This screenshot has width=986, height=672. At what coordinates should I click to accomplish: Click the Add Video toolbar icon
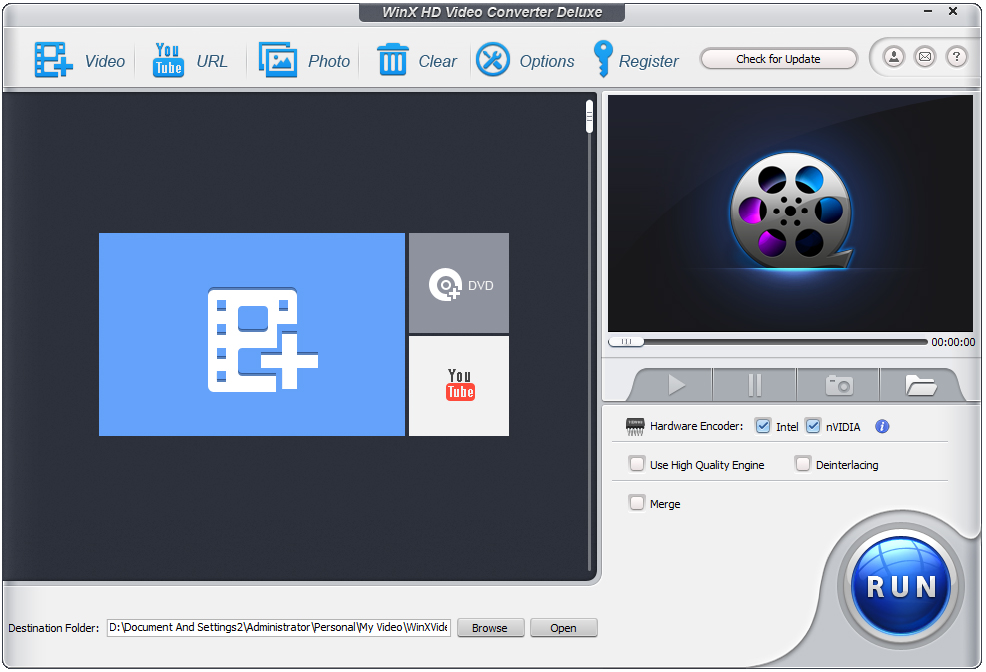(x=53, y=60)
